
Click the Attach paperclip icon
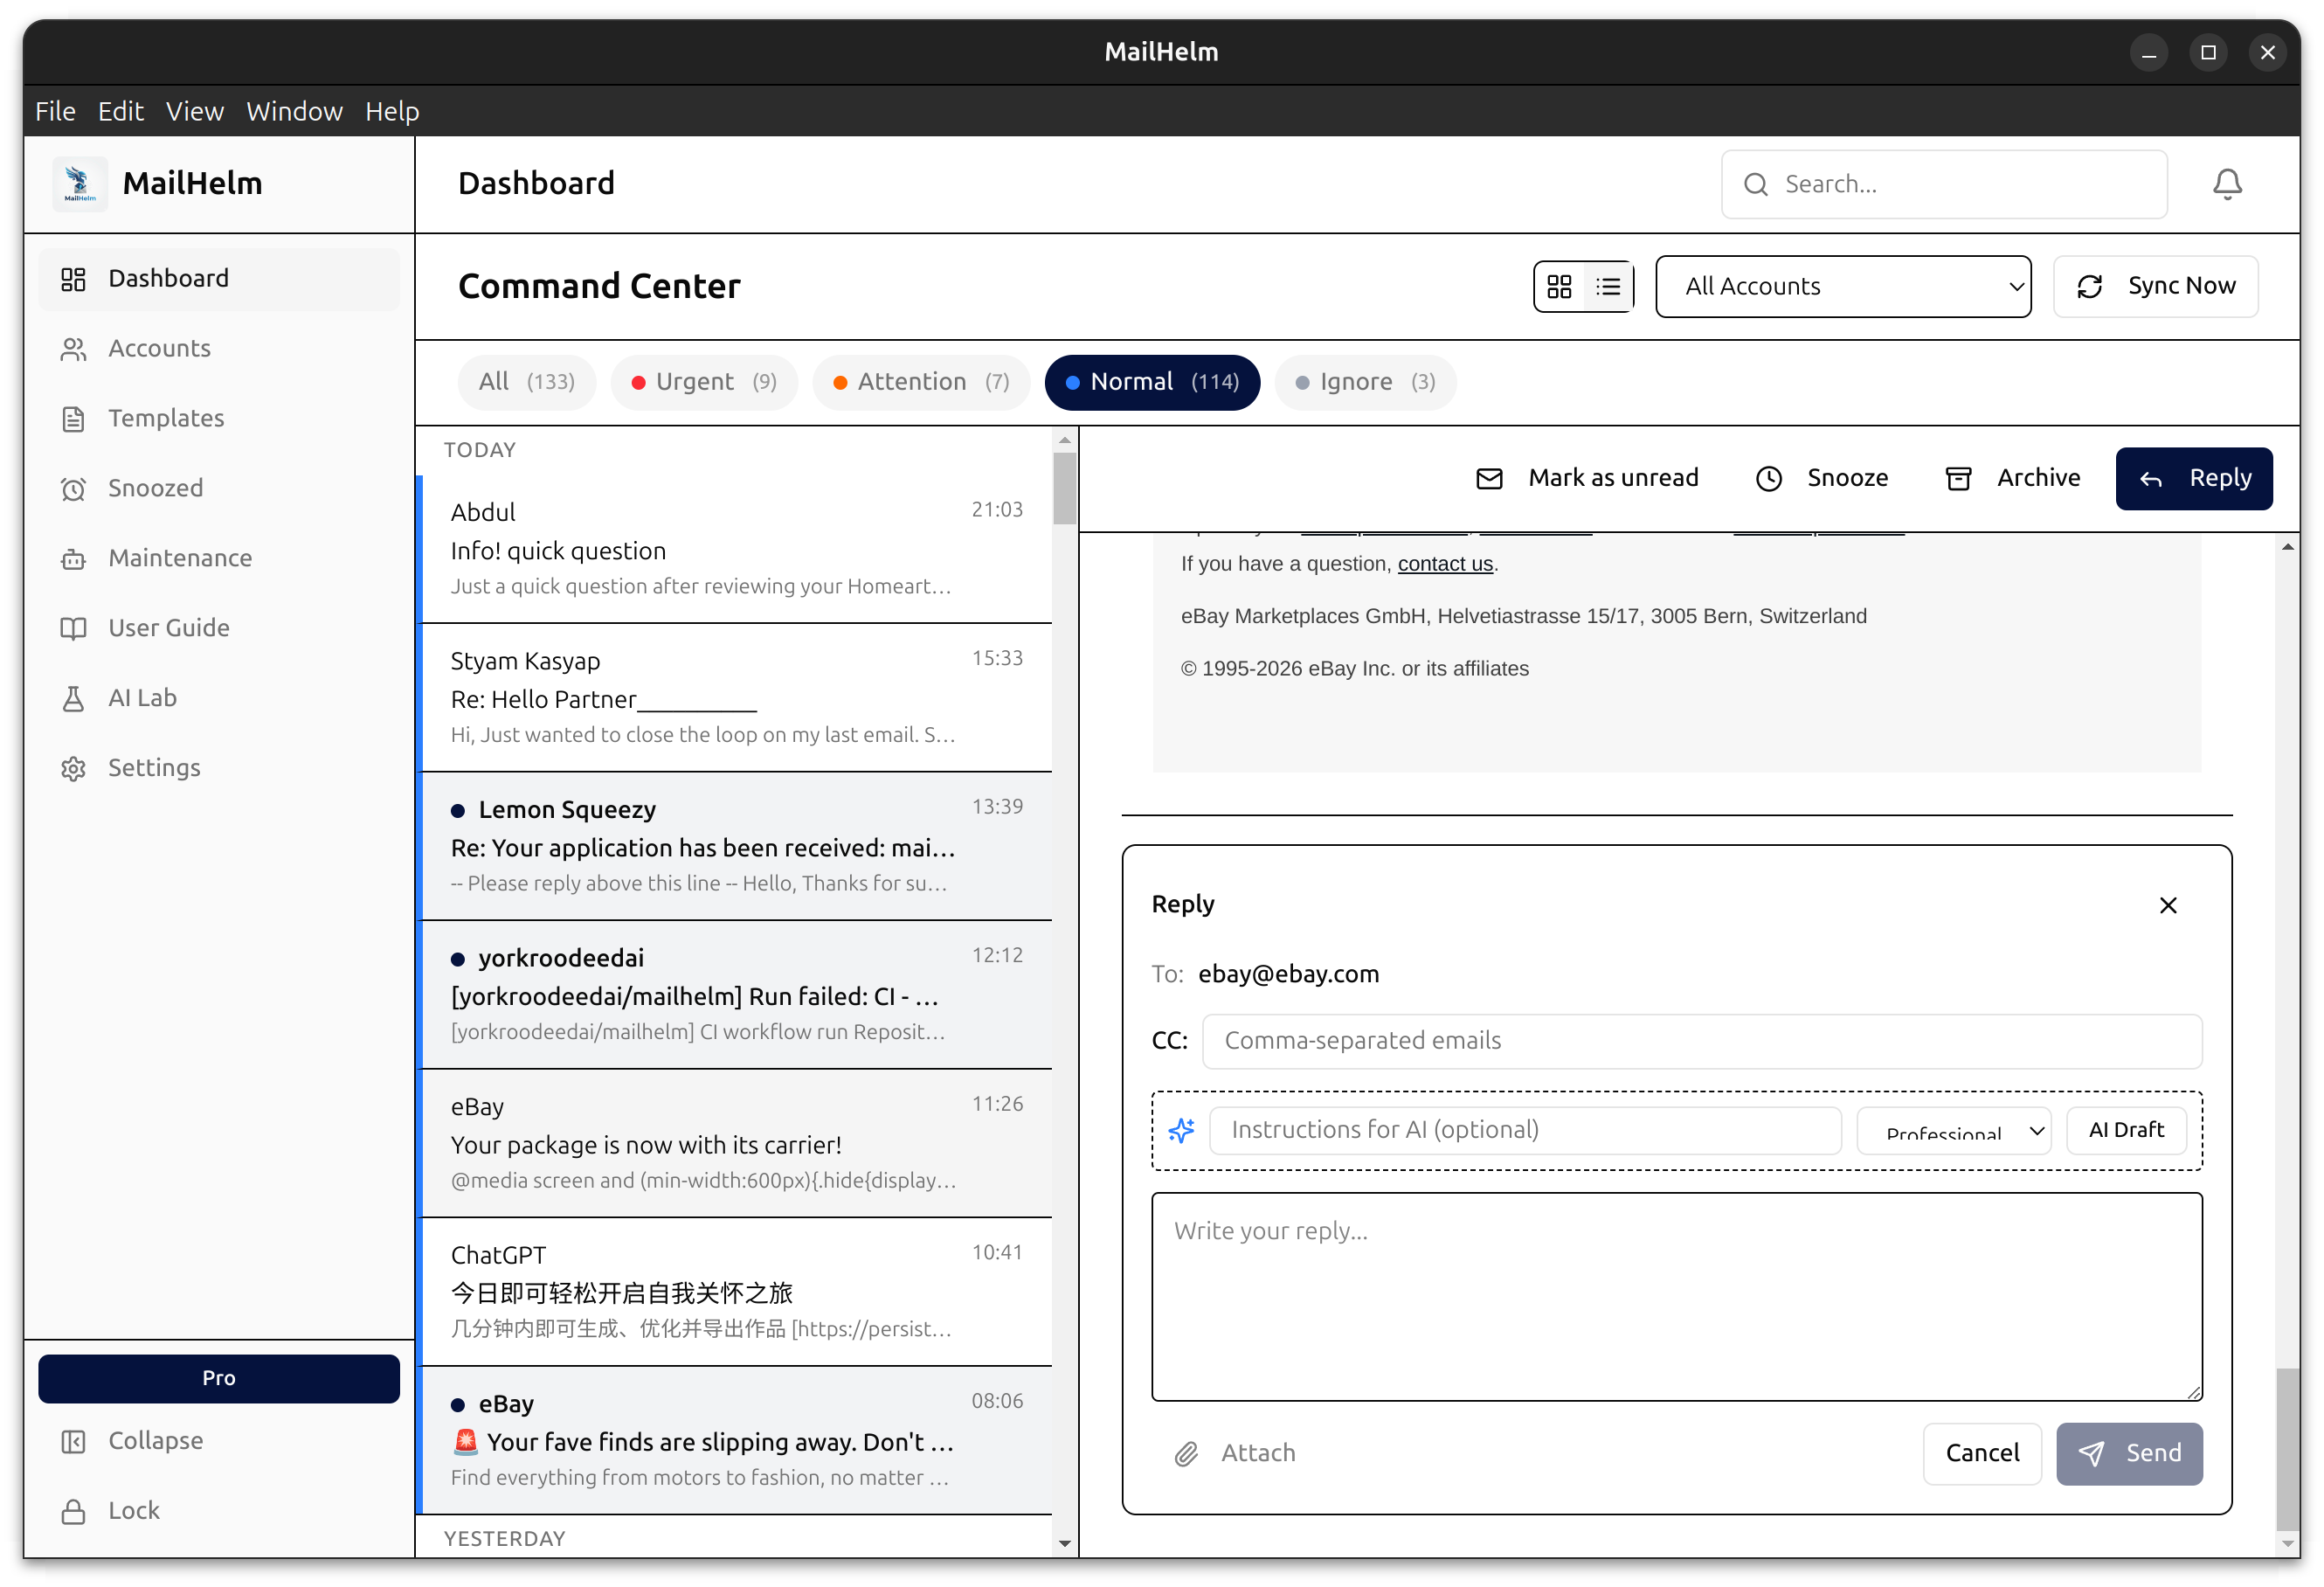(1186, 1453)
